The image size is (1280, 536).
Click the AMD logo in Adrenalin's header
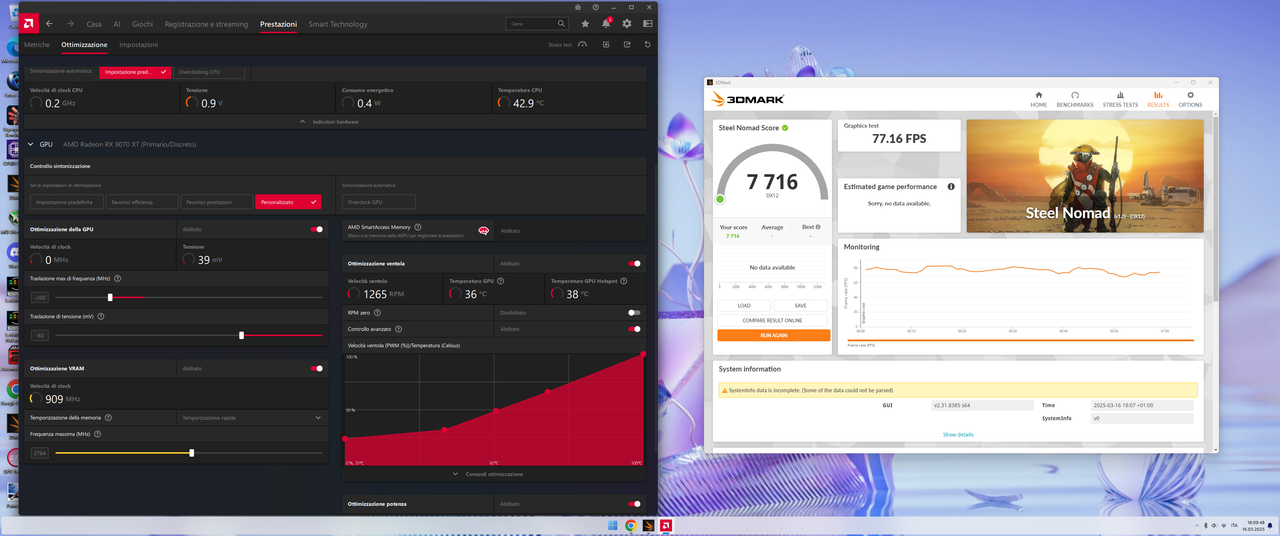(x=29, y=23)
